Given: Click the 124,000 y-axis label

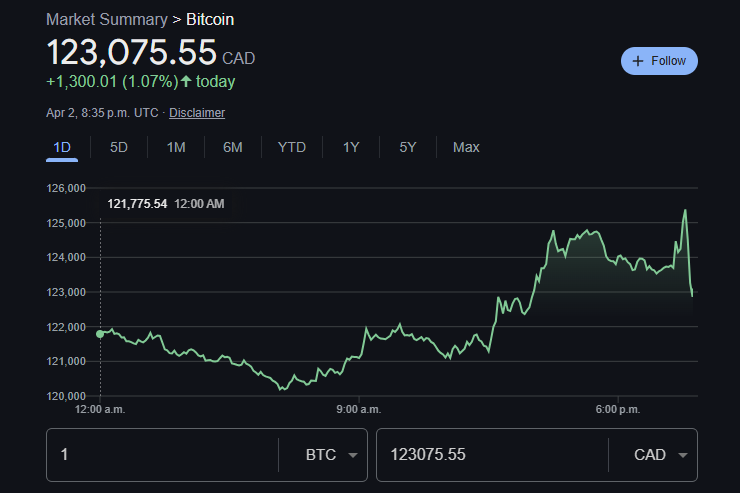Looking at the screenshot, I should pos(66,258).
